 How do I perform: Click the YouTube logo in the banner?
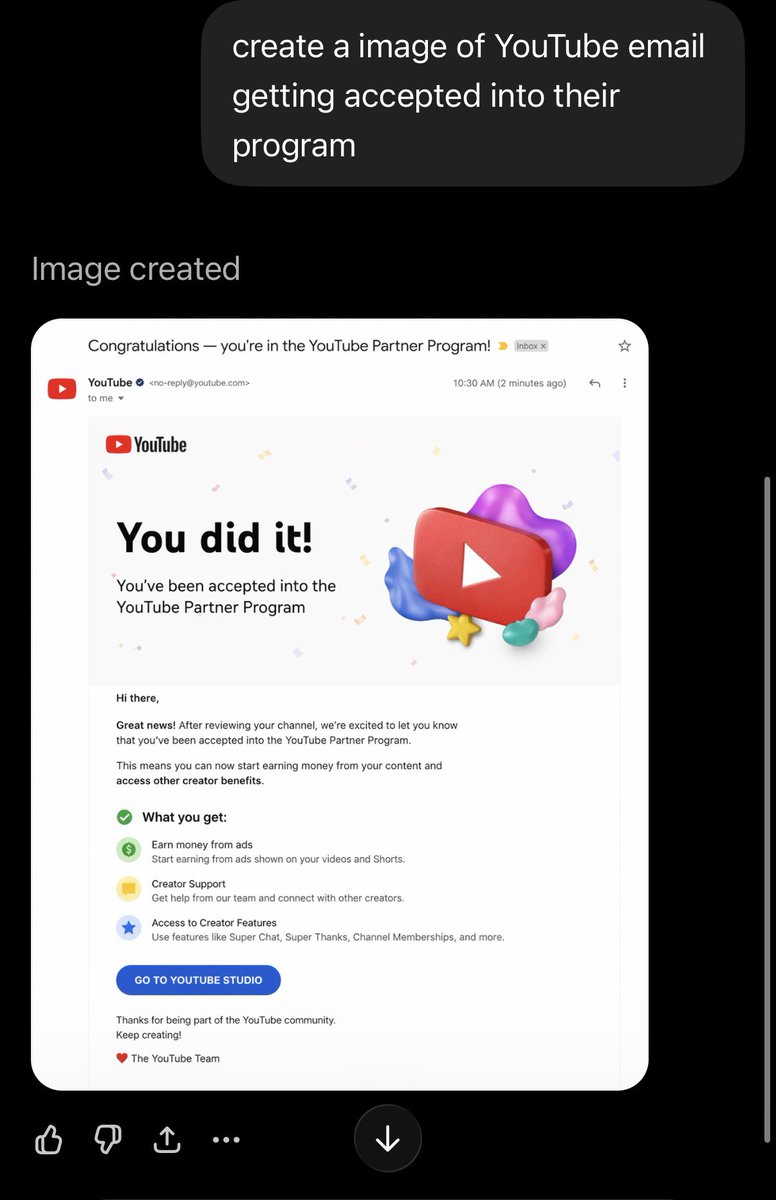pos(146,445)
